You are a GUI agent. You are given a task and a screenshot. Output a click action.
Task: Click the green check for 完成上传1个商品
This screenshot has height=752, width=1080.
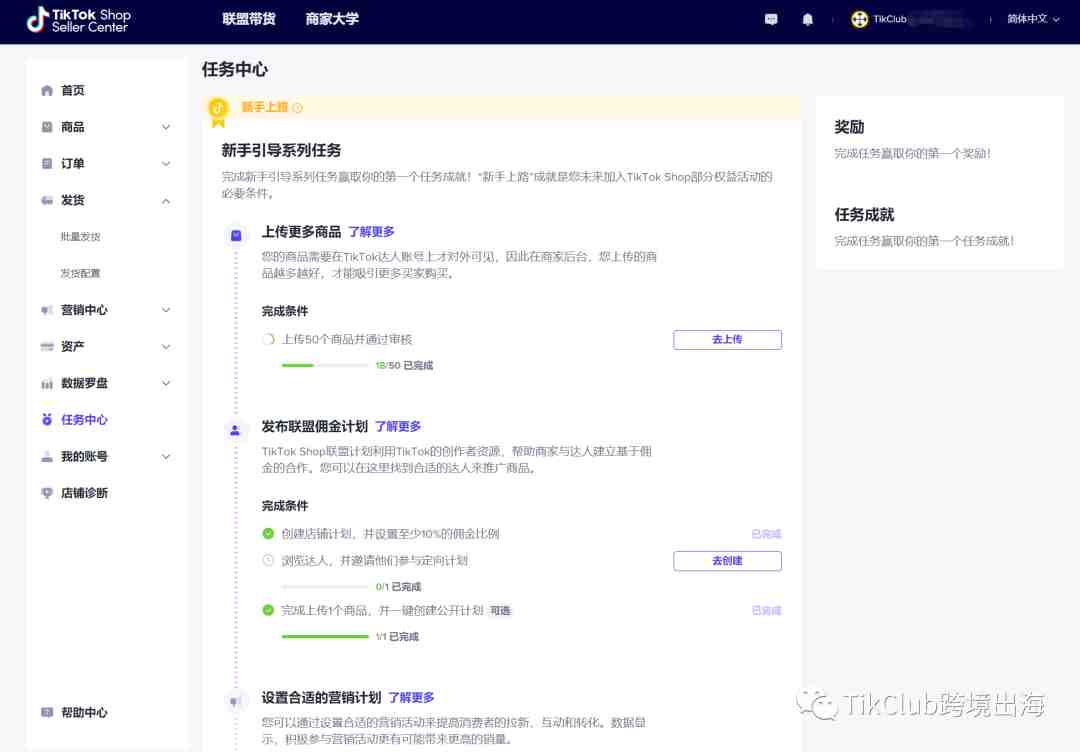tap(269, 609)
